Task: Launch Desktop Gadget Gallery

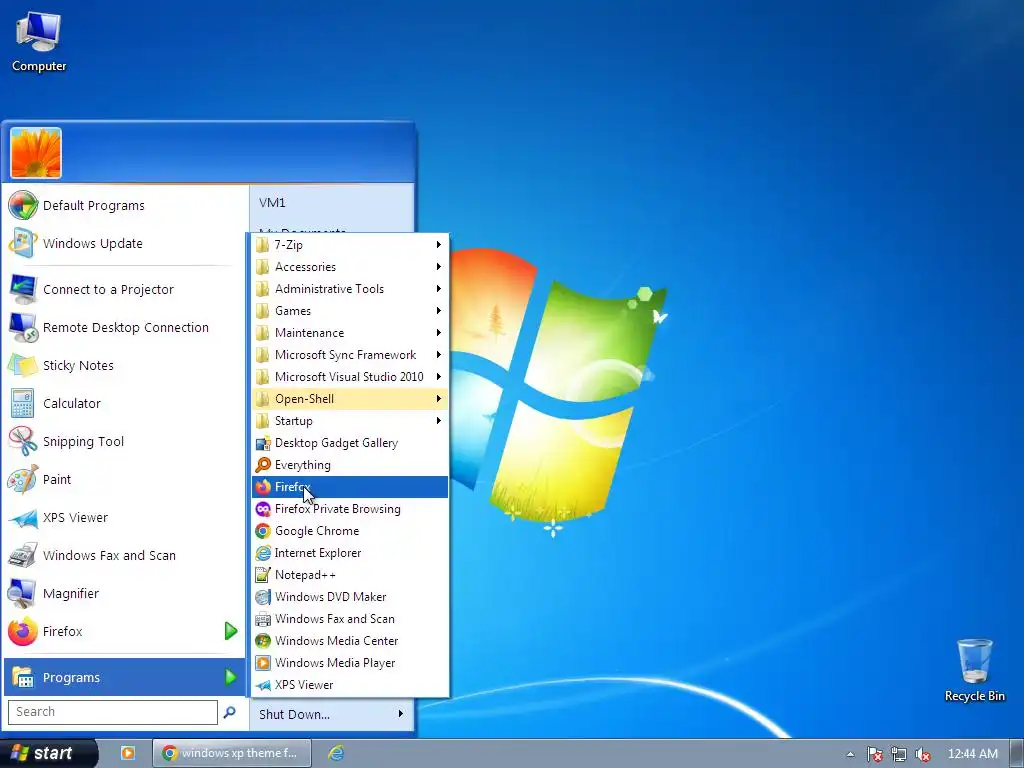Action: [x=350, y=443]
